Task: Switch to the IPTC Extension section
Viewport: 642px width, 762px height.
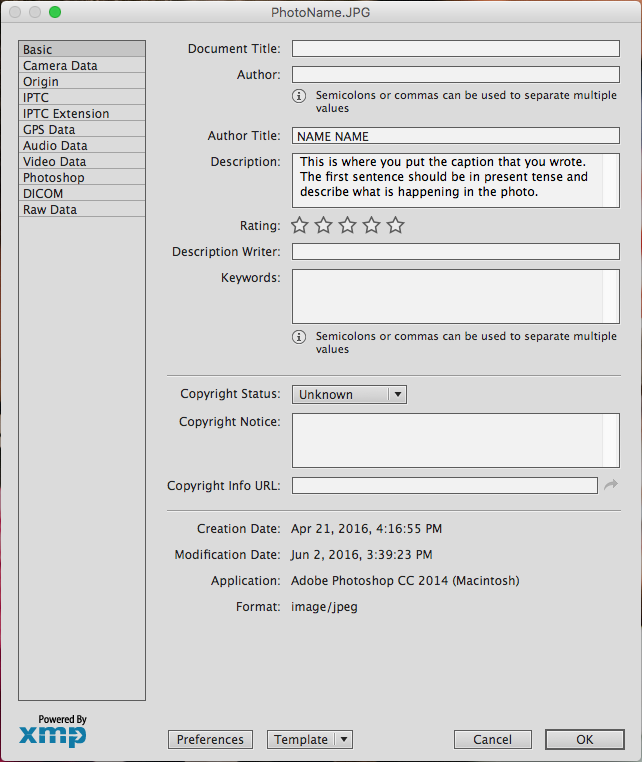Action: pyautogui.click(x=66, y=114)
